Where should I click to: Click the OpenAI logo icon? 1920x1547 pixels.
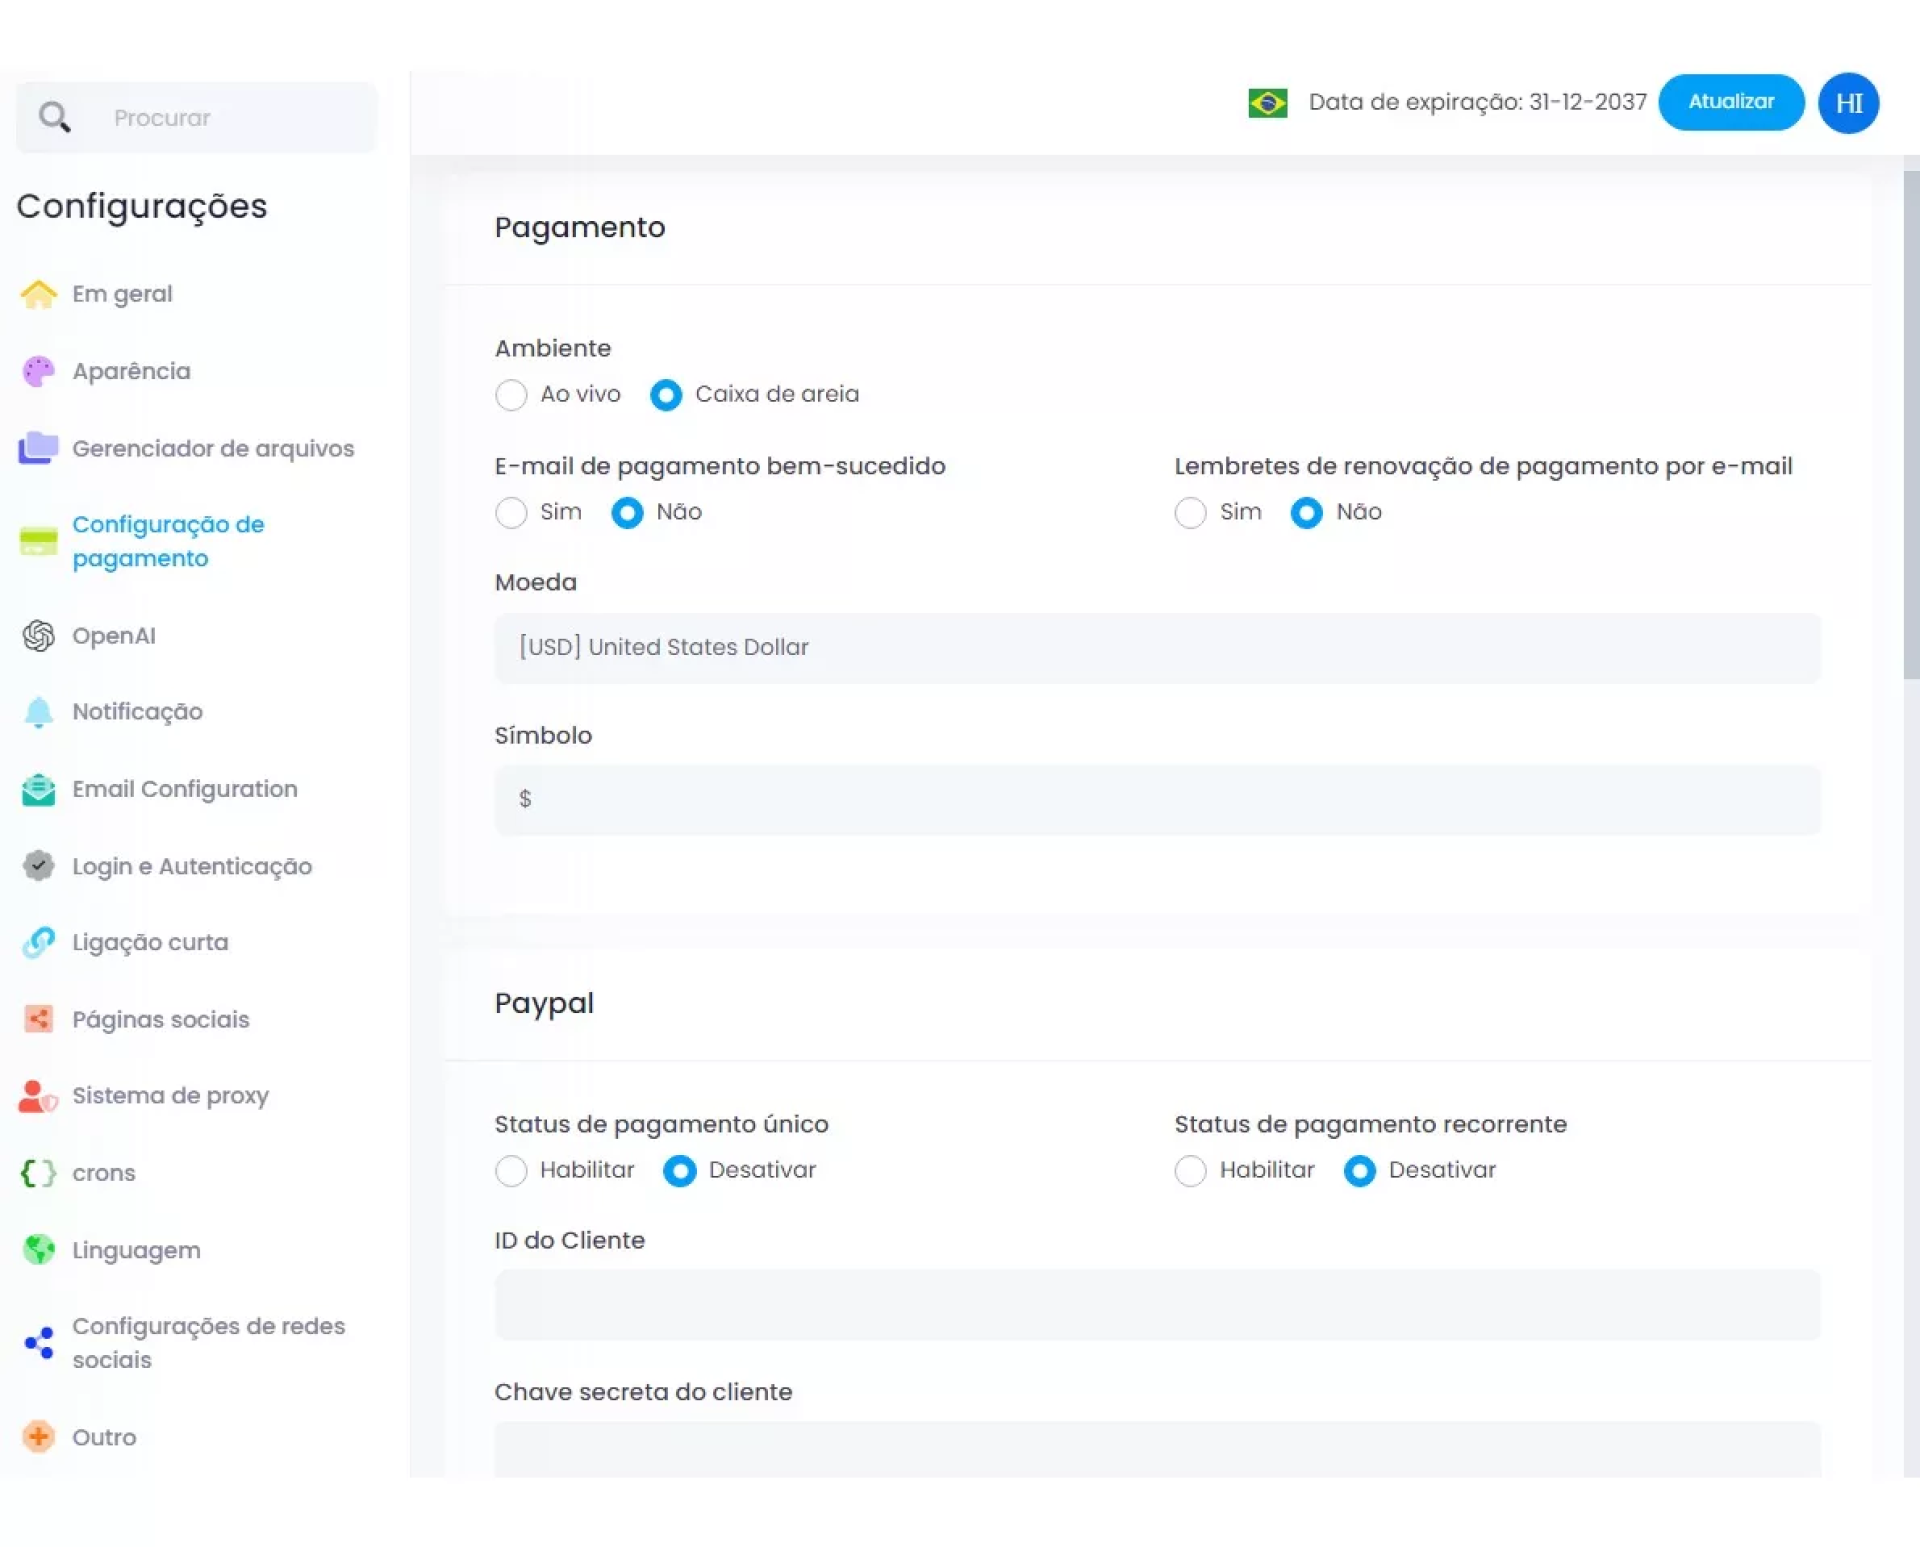pos(38,636)
